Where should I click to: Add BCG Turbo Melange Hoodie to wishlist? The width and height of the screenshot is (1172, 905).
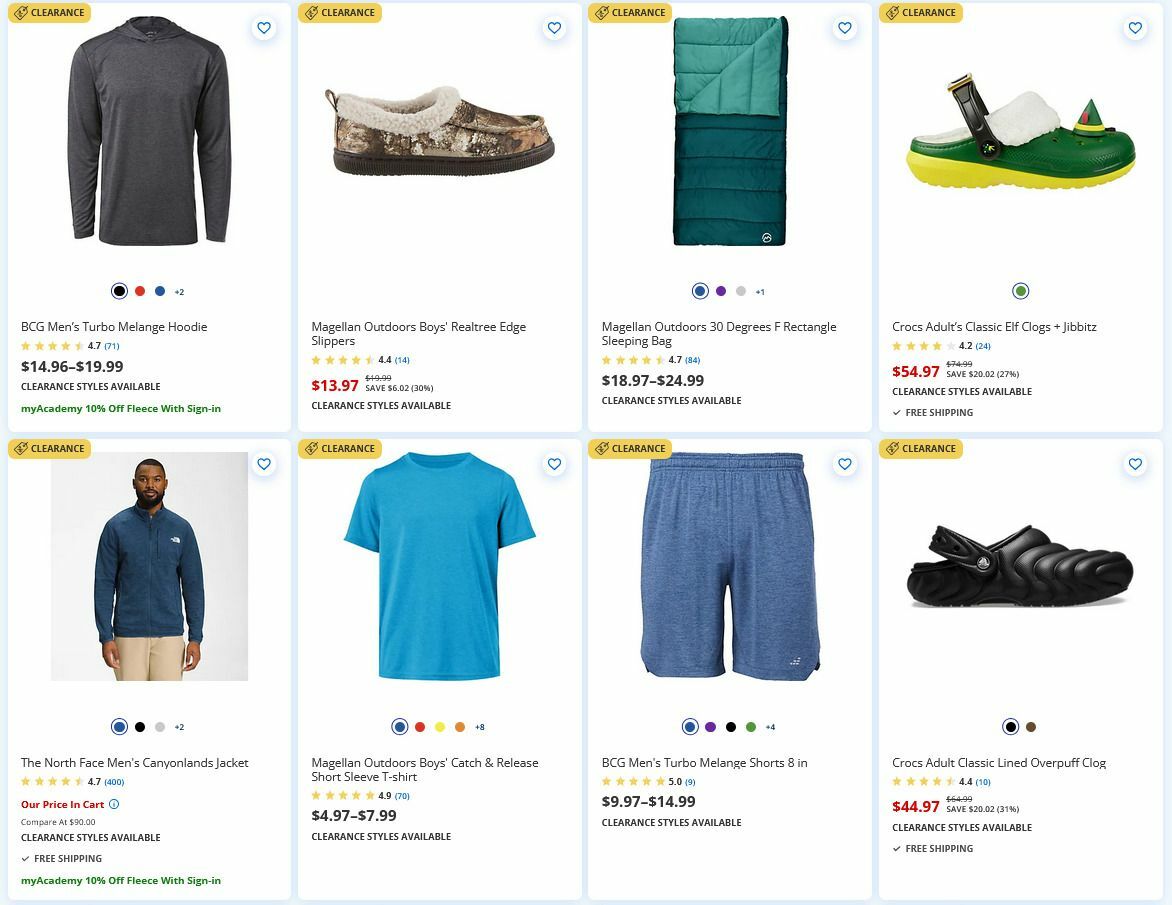point(264,29)
